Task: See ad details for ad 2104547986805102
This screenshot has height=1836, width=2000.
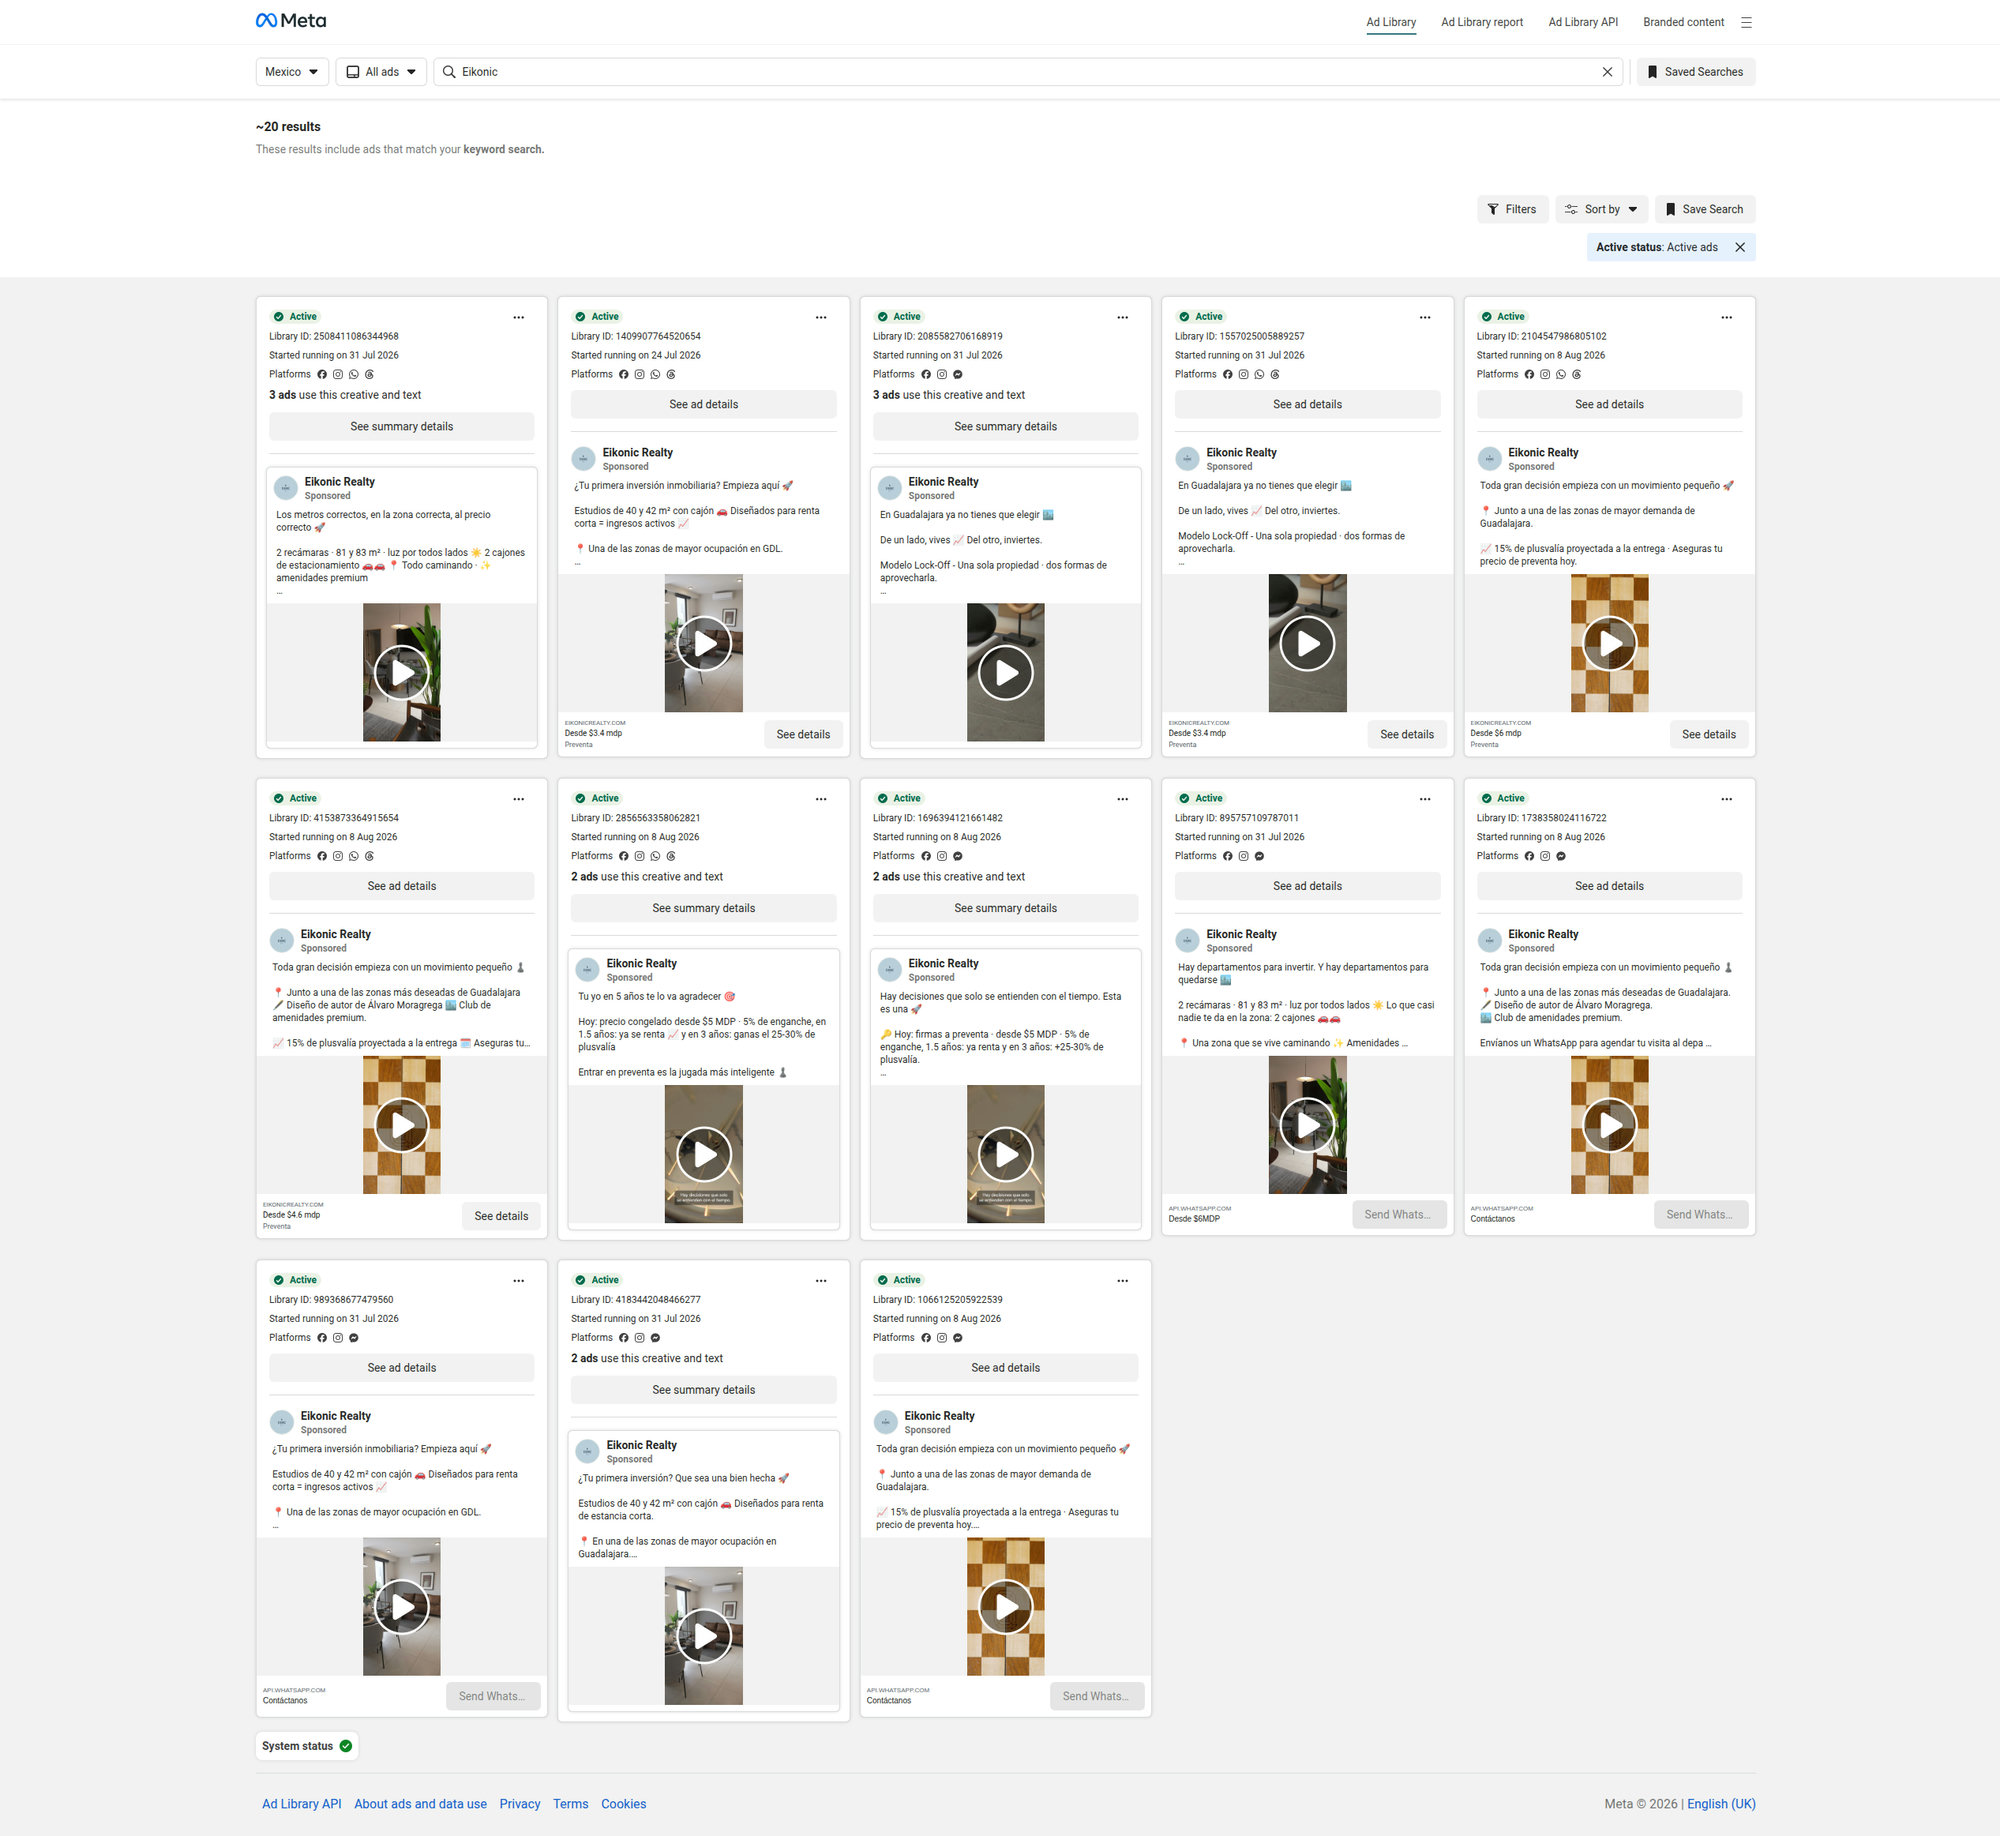Action: (x=1610, y=405)
